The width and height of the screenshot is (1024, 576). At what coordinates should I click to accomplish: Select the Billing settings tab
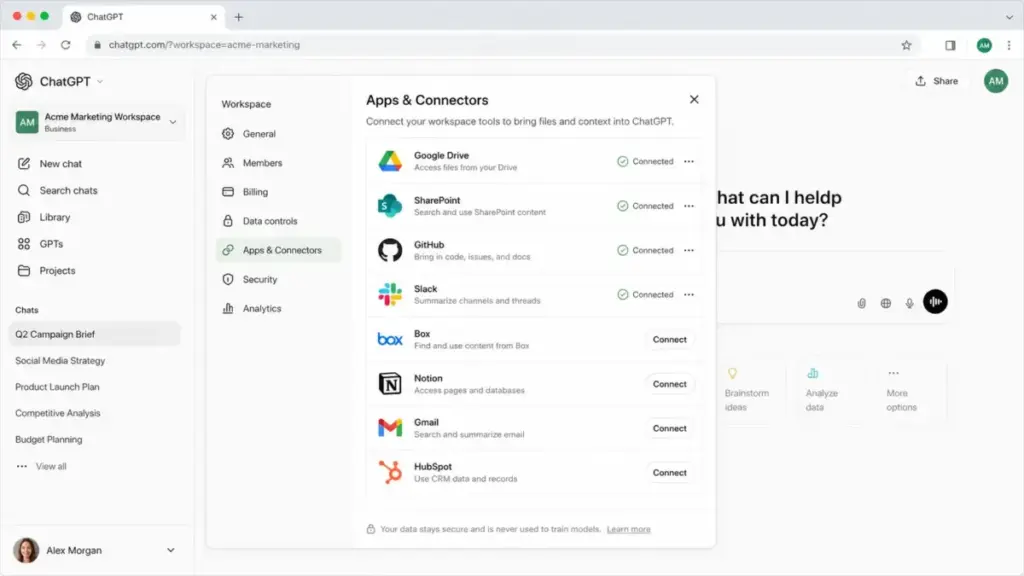click(279, 192)
